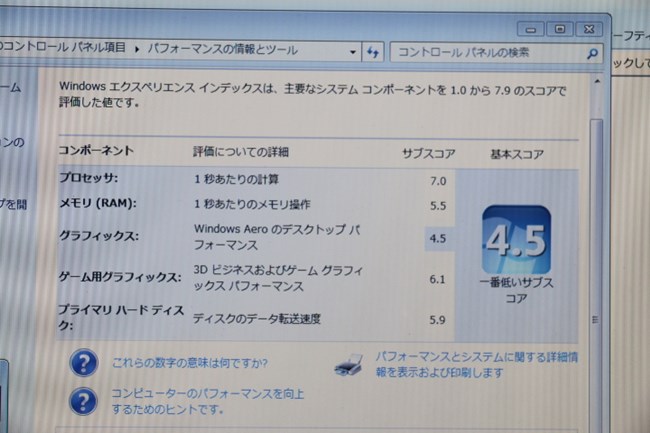Click the question icon beside コンピューターのパフォーマンスを向上
This screenshot has width=650, height=433.
(x=83, y=401)
